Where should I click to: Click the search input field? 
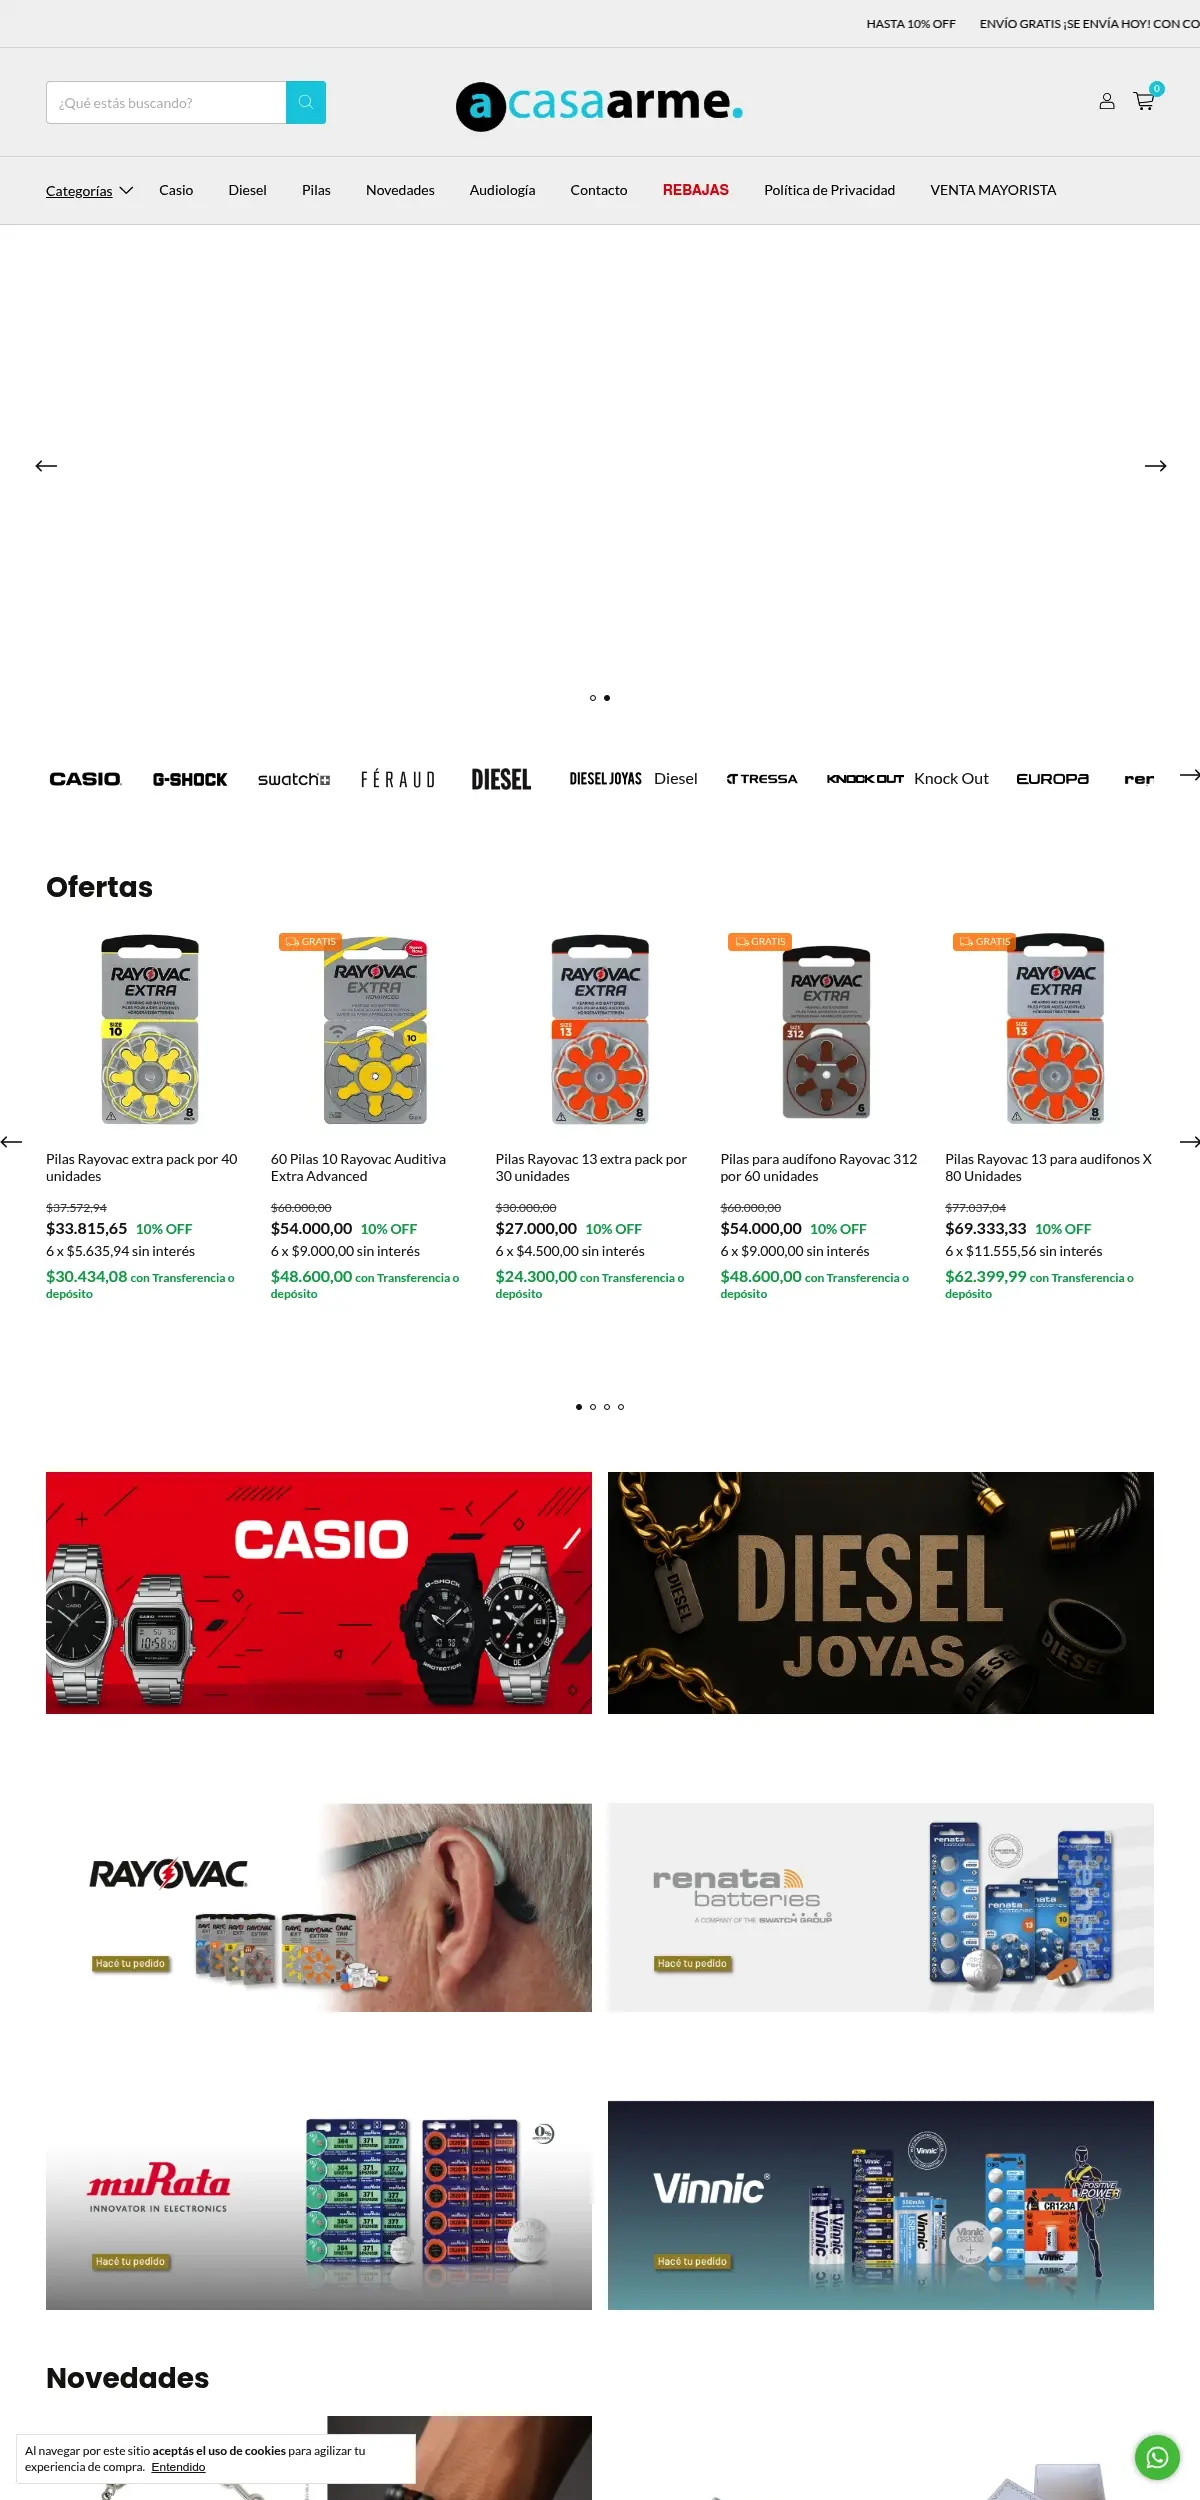(x=166, y=102)
